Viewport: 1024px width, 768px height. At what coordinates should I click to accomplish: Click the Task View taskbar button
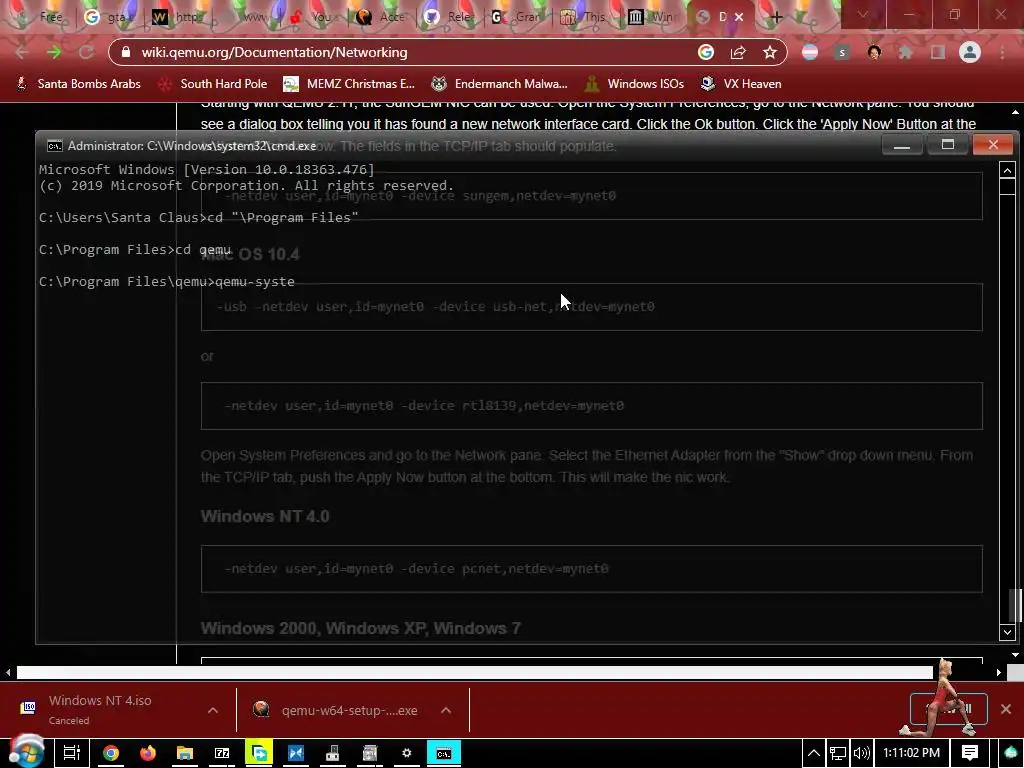coord(72,753)
